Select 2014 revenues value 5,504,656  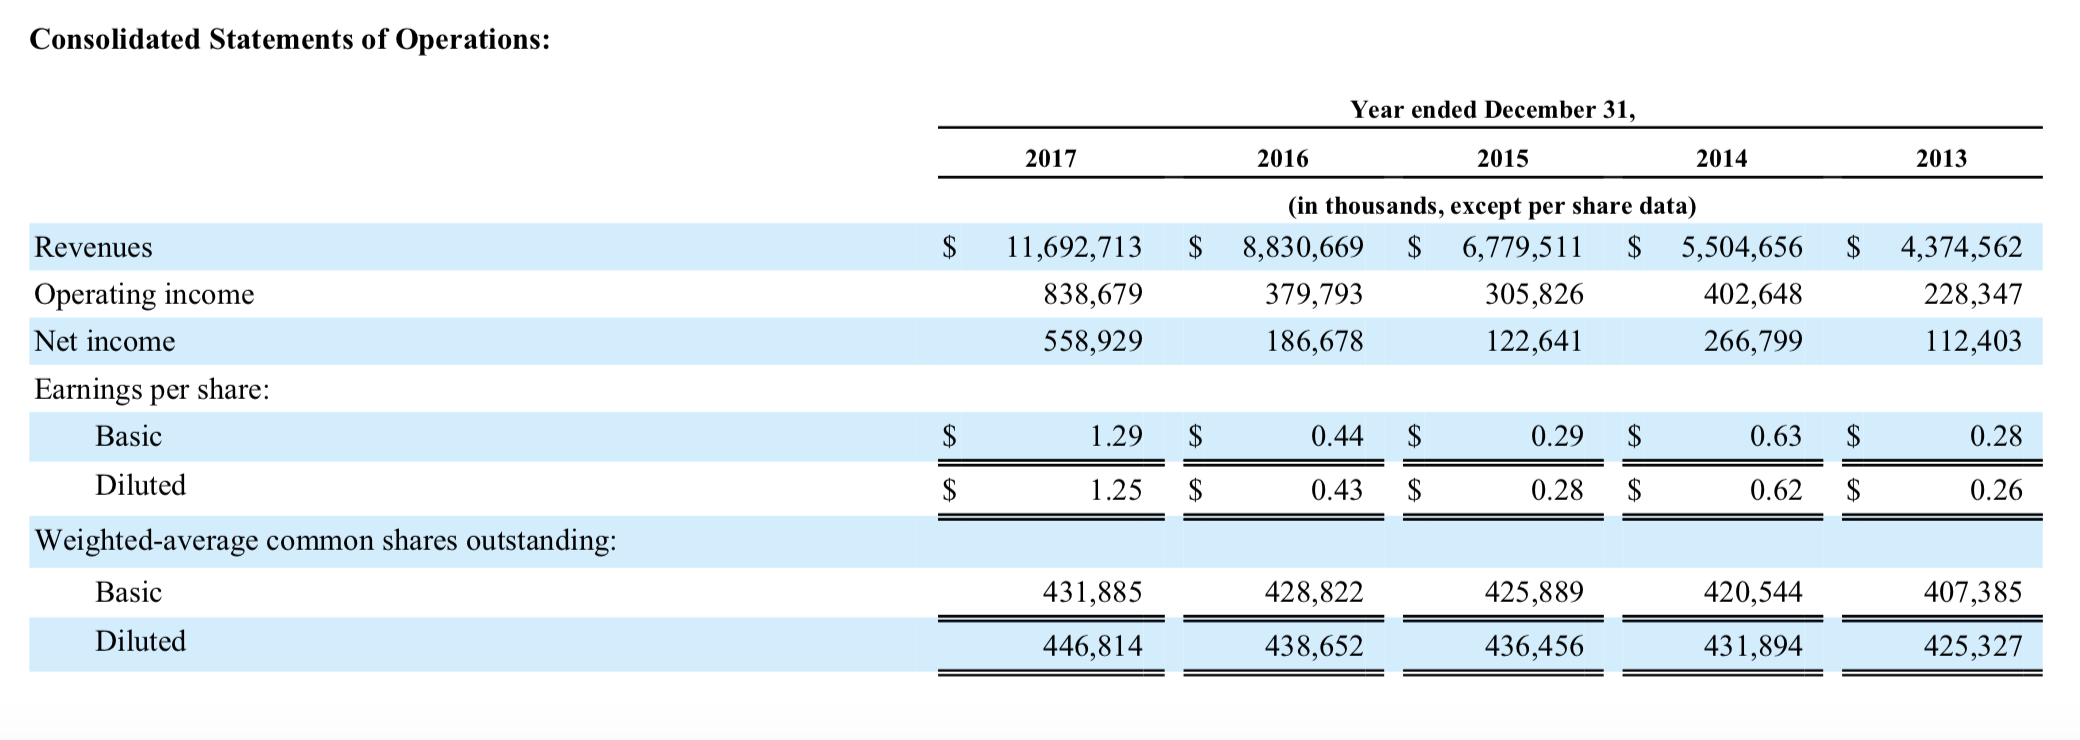point(1742,247)
